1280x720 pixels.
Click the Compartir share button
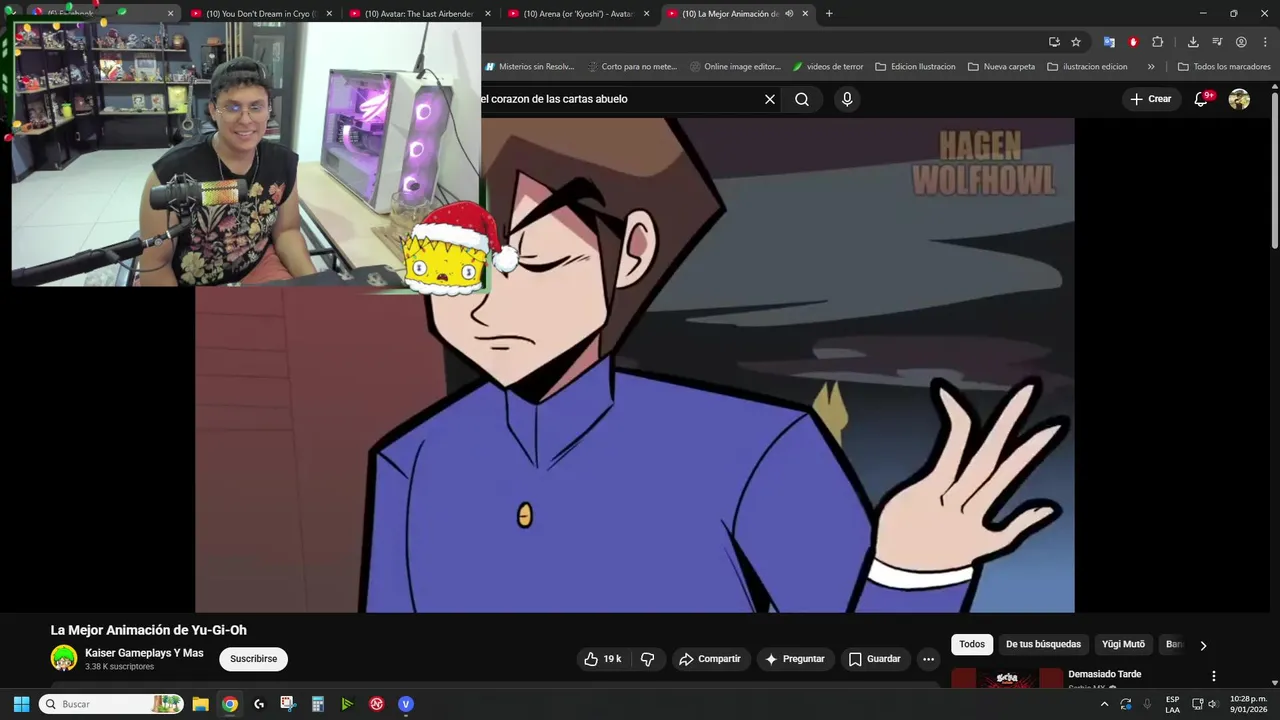pyautogui.click(x=710, y=659)
